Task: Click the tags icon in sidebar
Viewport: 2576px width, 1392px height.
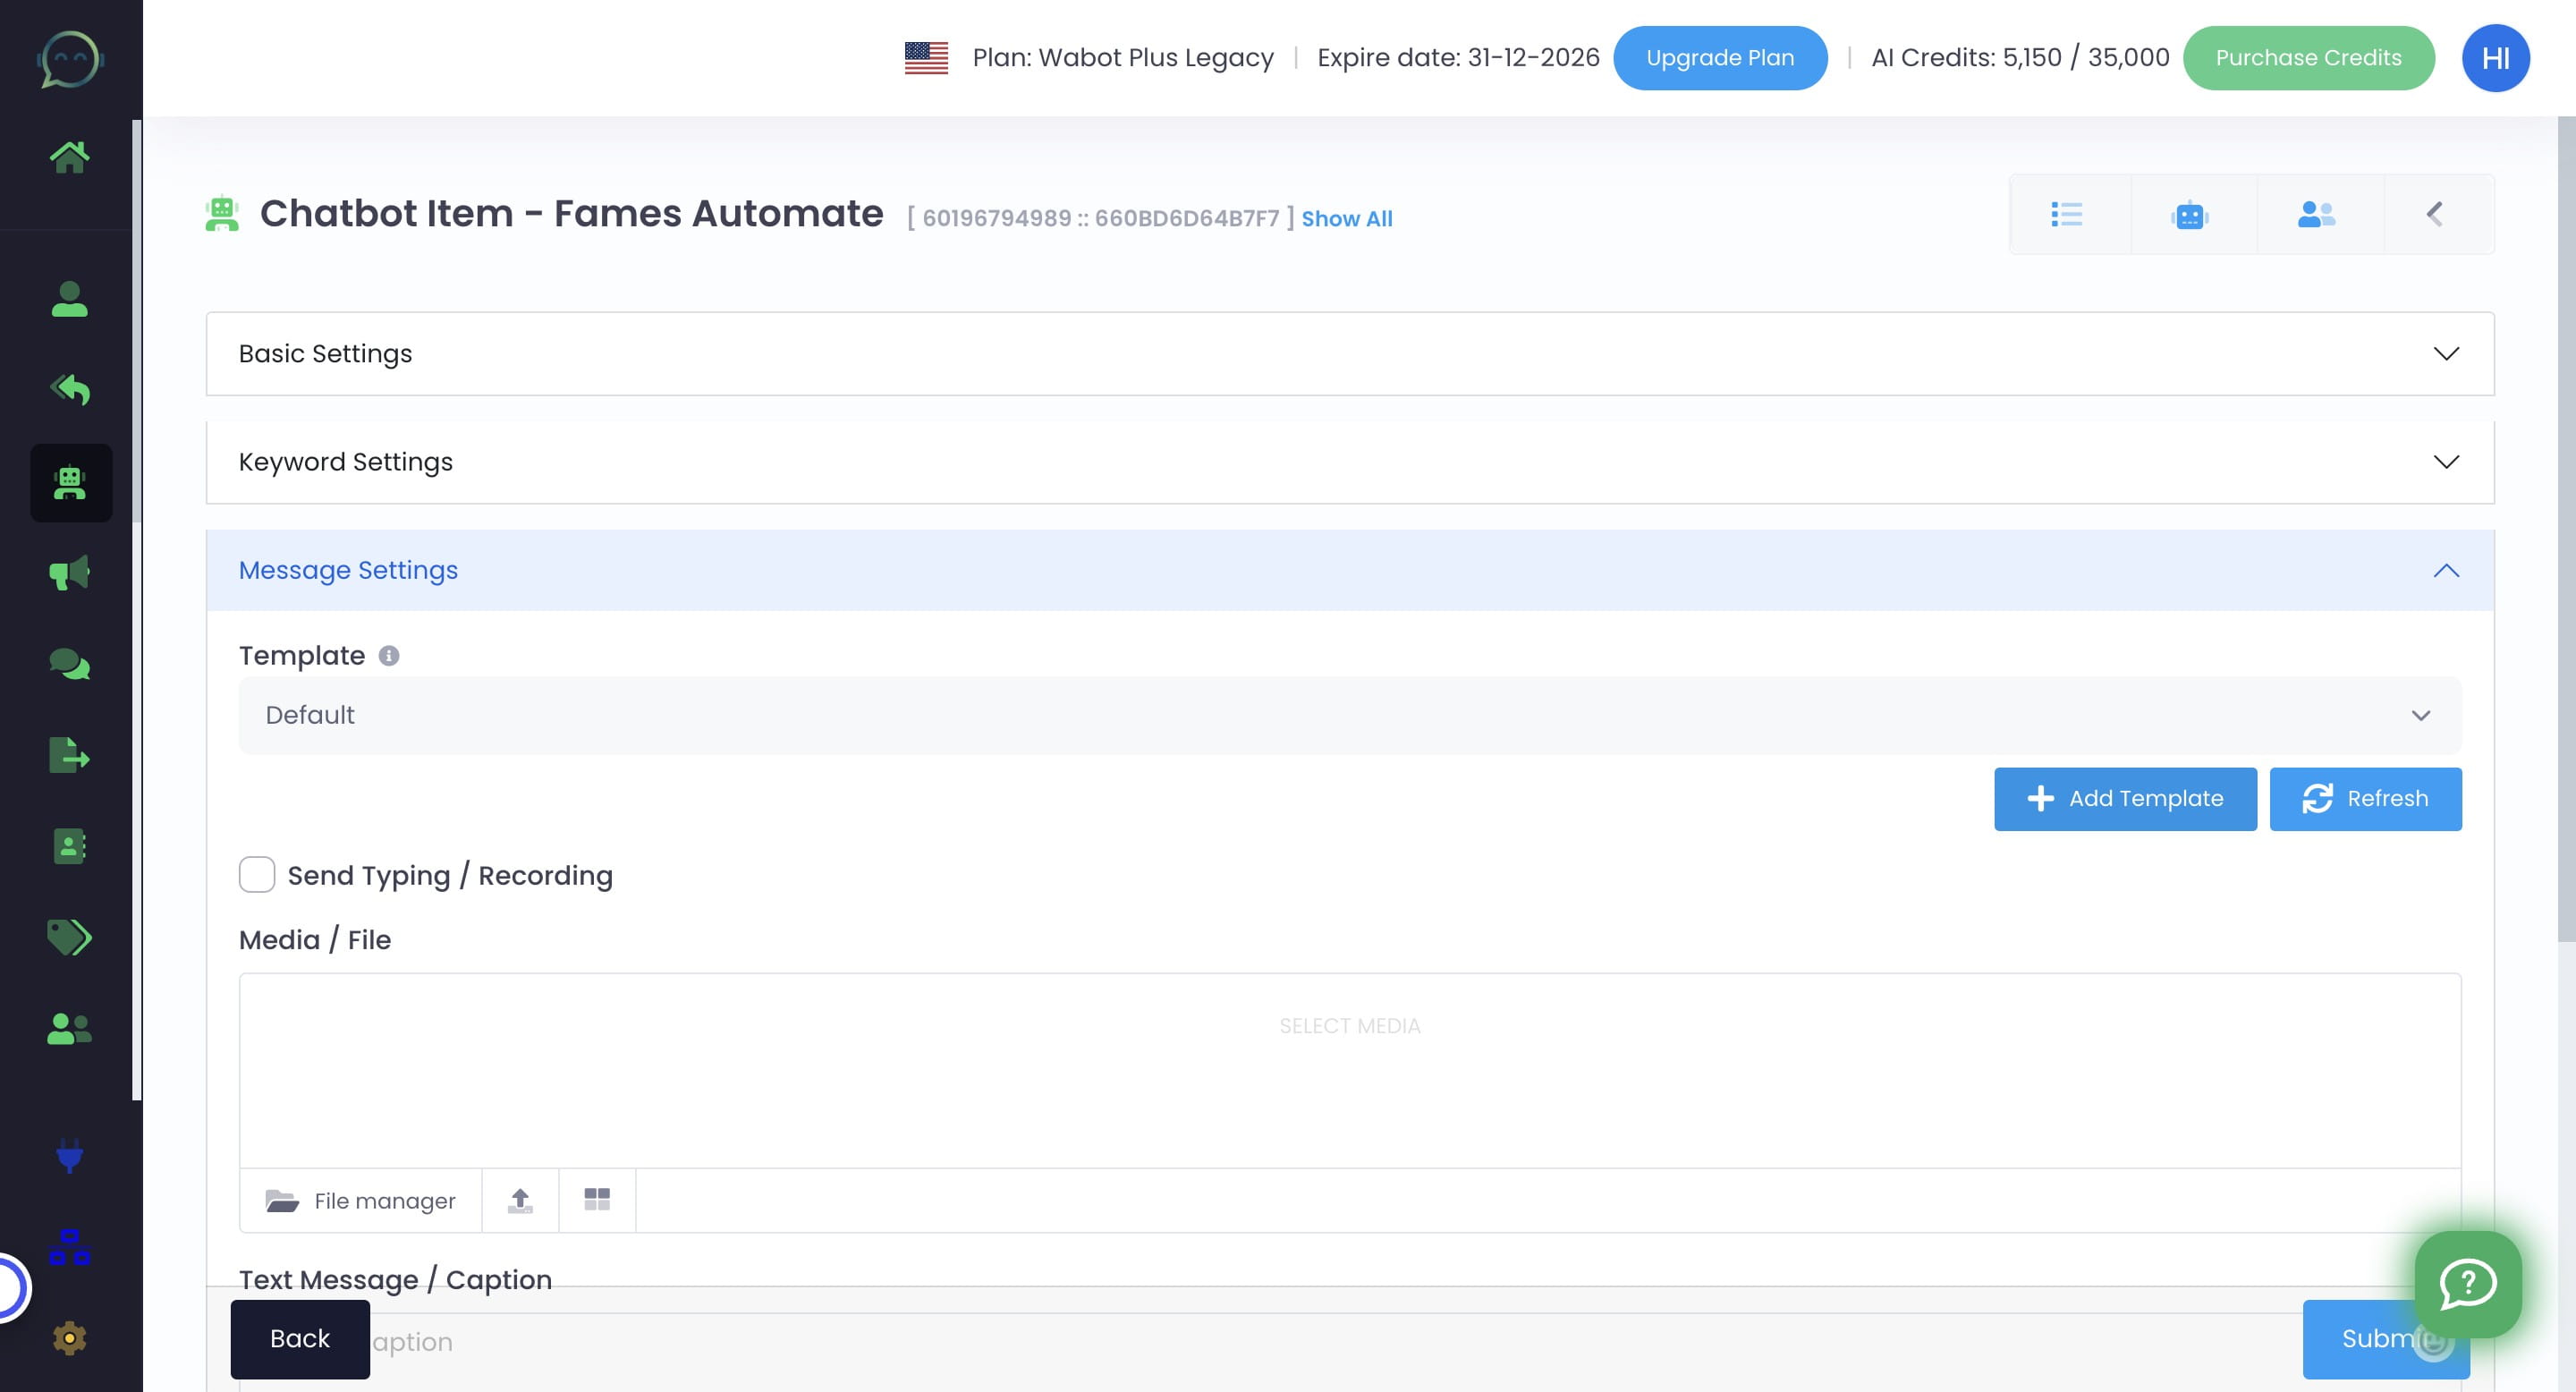Action: [x=69, y=937]
